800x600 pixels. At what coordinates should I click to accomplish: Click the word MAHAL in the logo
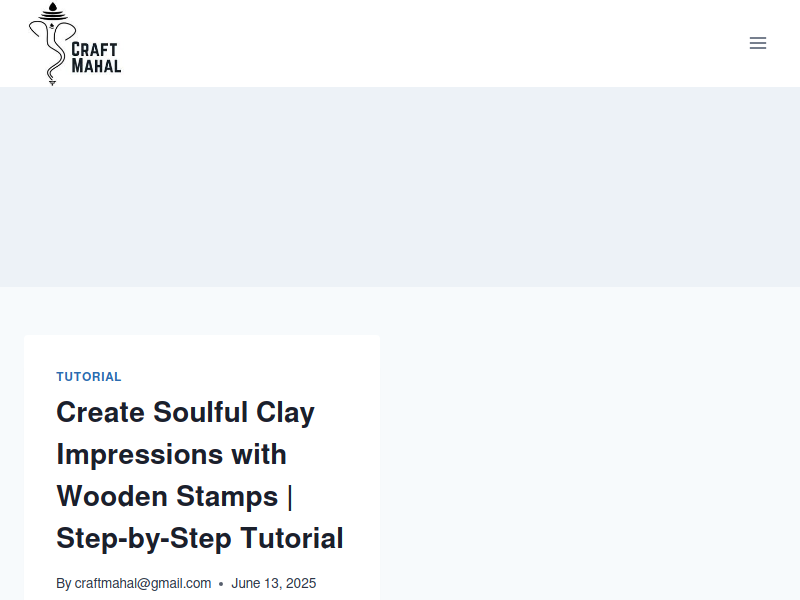96,66
